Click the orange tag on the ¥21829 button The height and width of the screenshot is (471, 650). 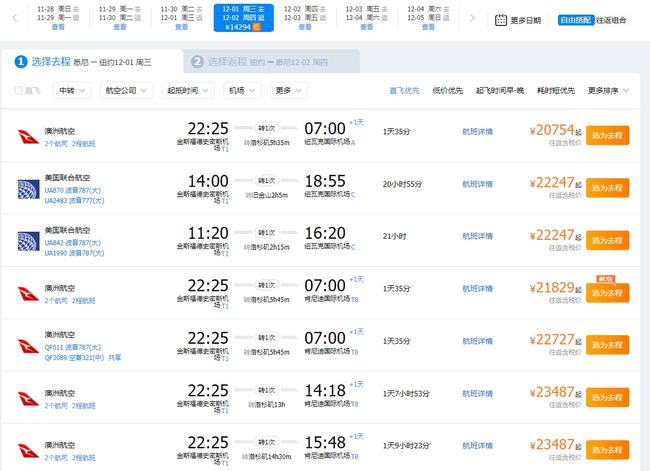pyautogui.click(x=606, y=279)
